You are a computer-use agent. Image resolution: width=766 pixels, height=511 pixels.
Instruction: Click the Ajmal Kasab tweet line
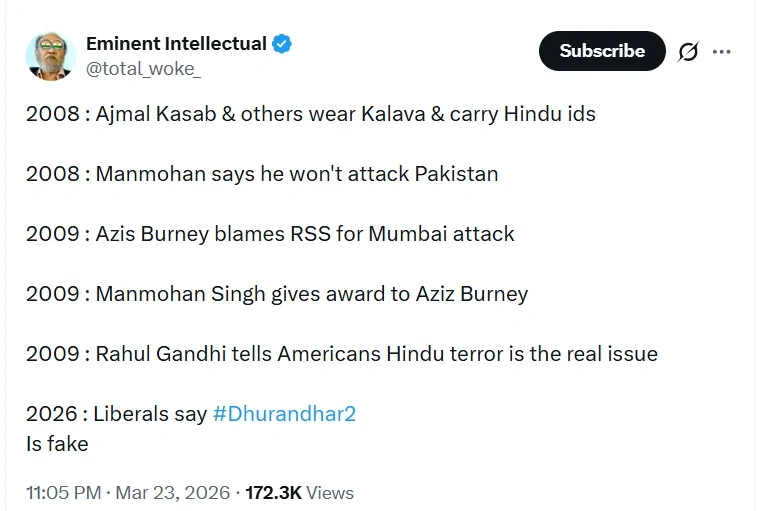(310, 114)
